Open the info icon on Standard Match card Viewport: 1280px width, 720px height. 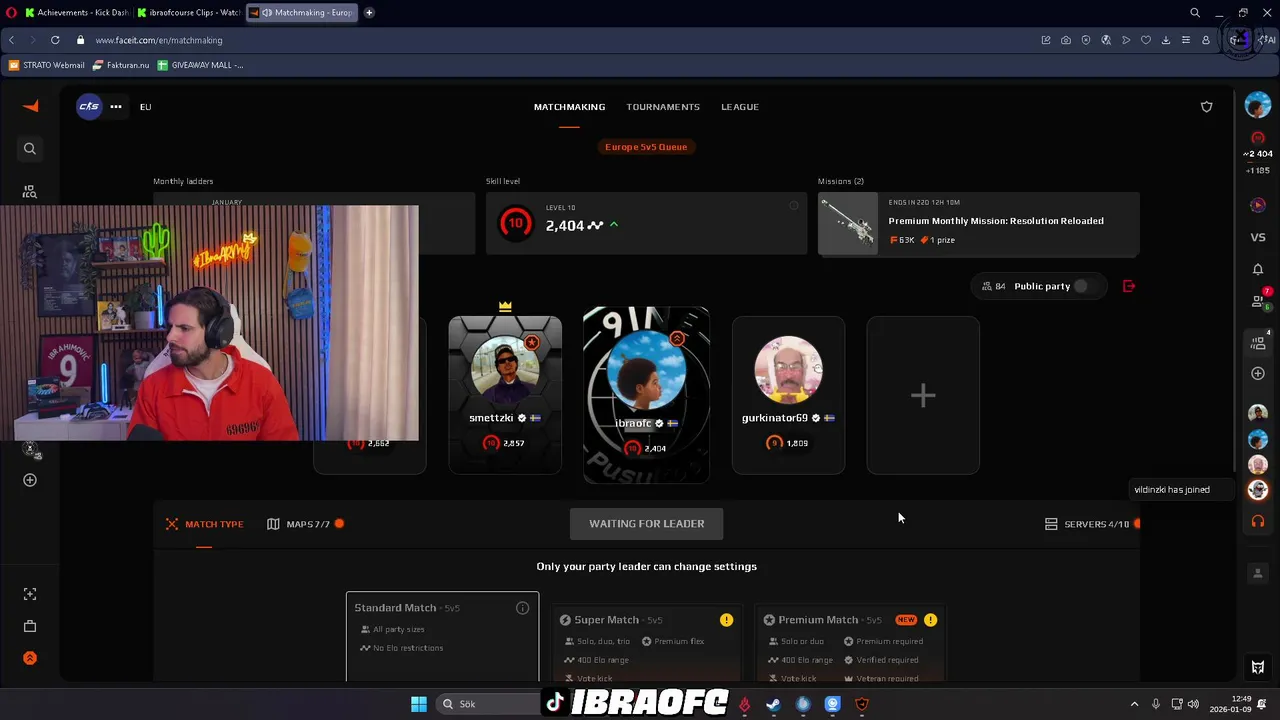pos(522,608)
